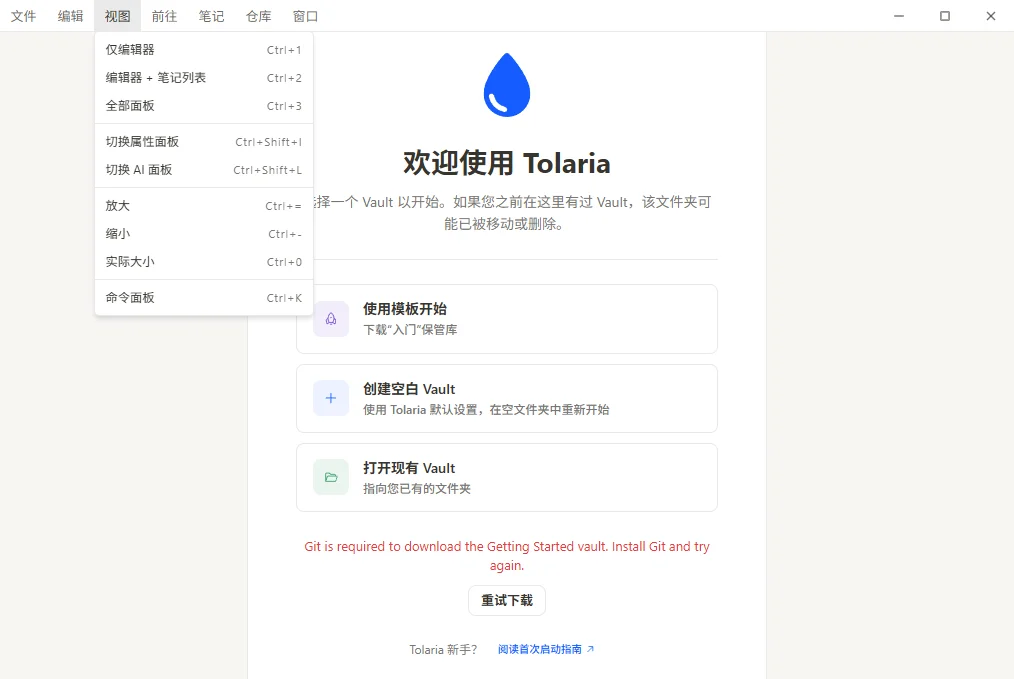Click the 创建空白 Vault card
1014x679 pixels.
(507, 398)
